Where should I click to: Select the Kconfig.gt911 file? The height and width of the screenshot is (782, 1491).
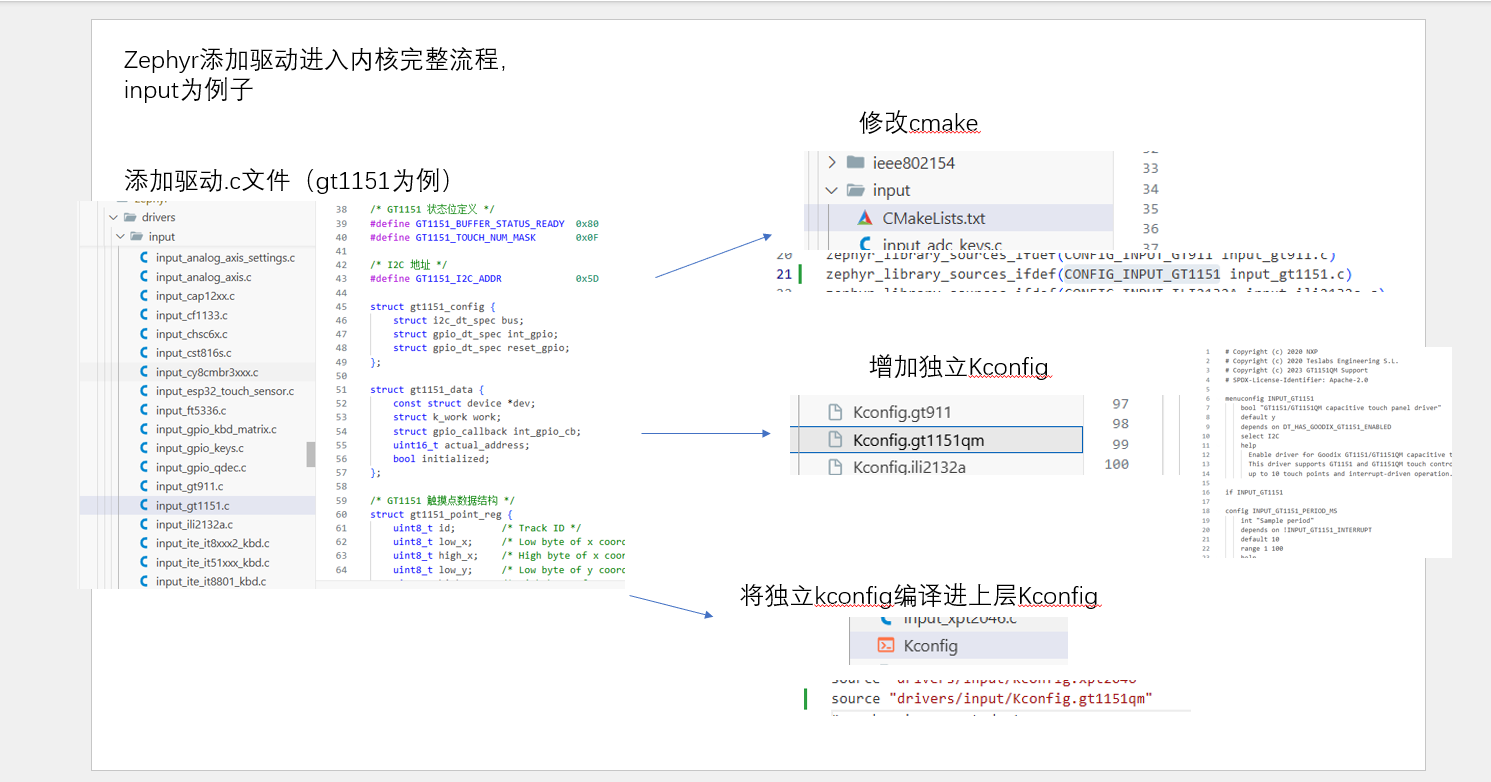click(902, 412)
